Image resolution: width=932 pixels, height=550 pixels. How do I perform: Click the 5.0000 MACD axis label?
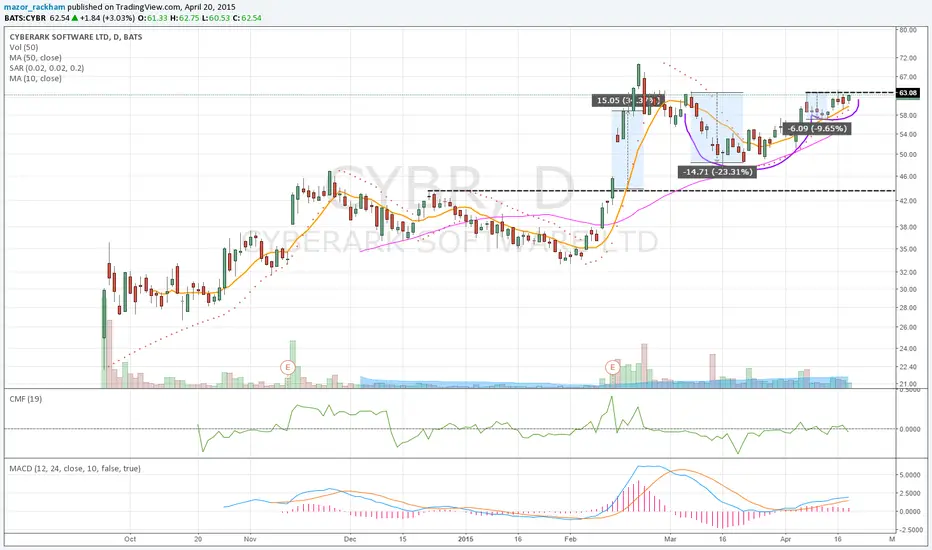coord(910,475)
